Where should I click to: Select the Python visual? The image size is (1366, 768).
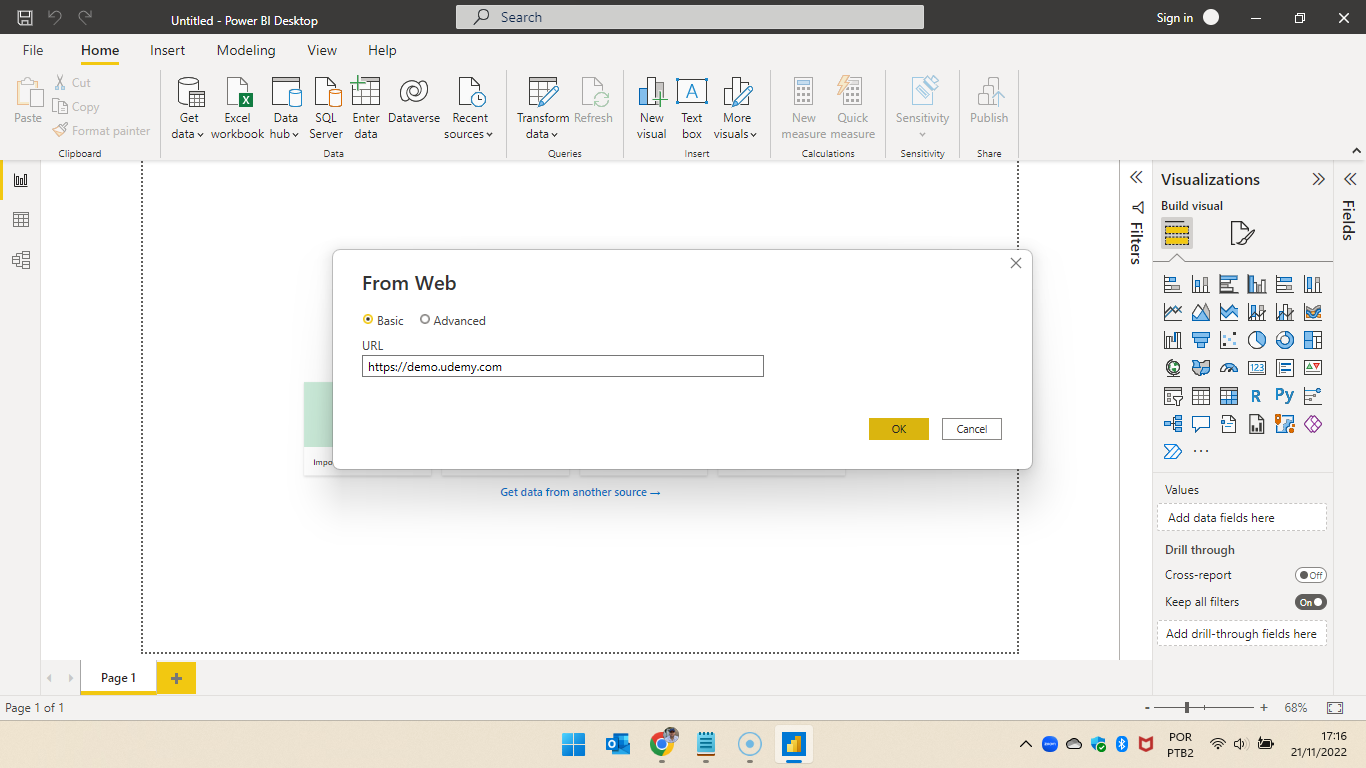[1285, 397]
